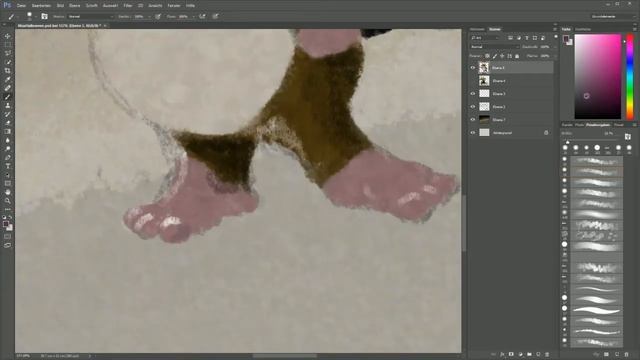Select the Zoom tool
640x360 pixels.
point(7,201)
